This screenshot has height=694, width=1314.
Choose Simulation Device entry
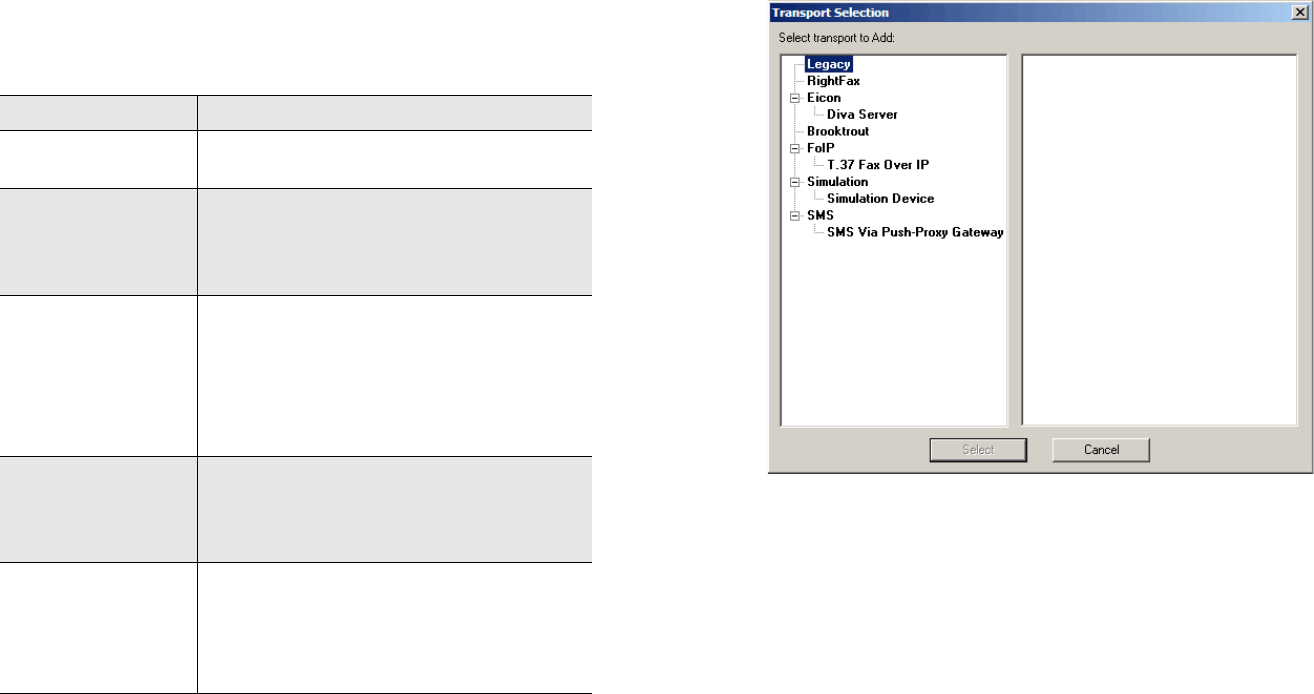pyautogui.click(x=880, y=199)
